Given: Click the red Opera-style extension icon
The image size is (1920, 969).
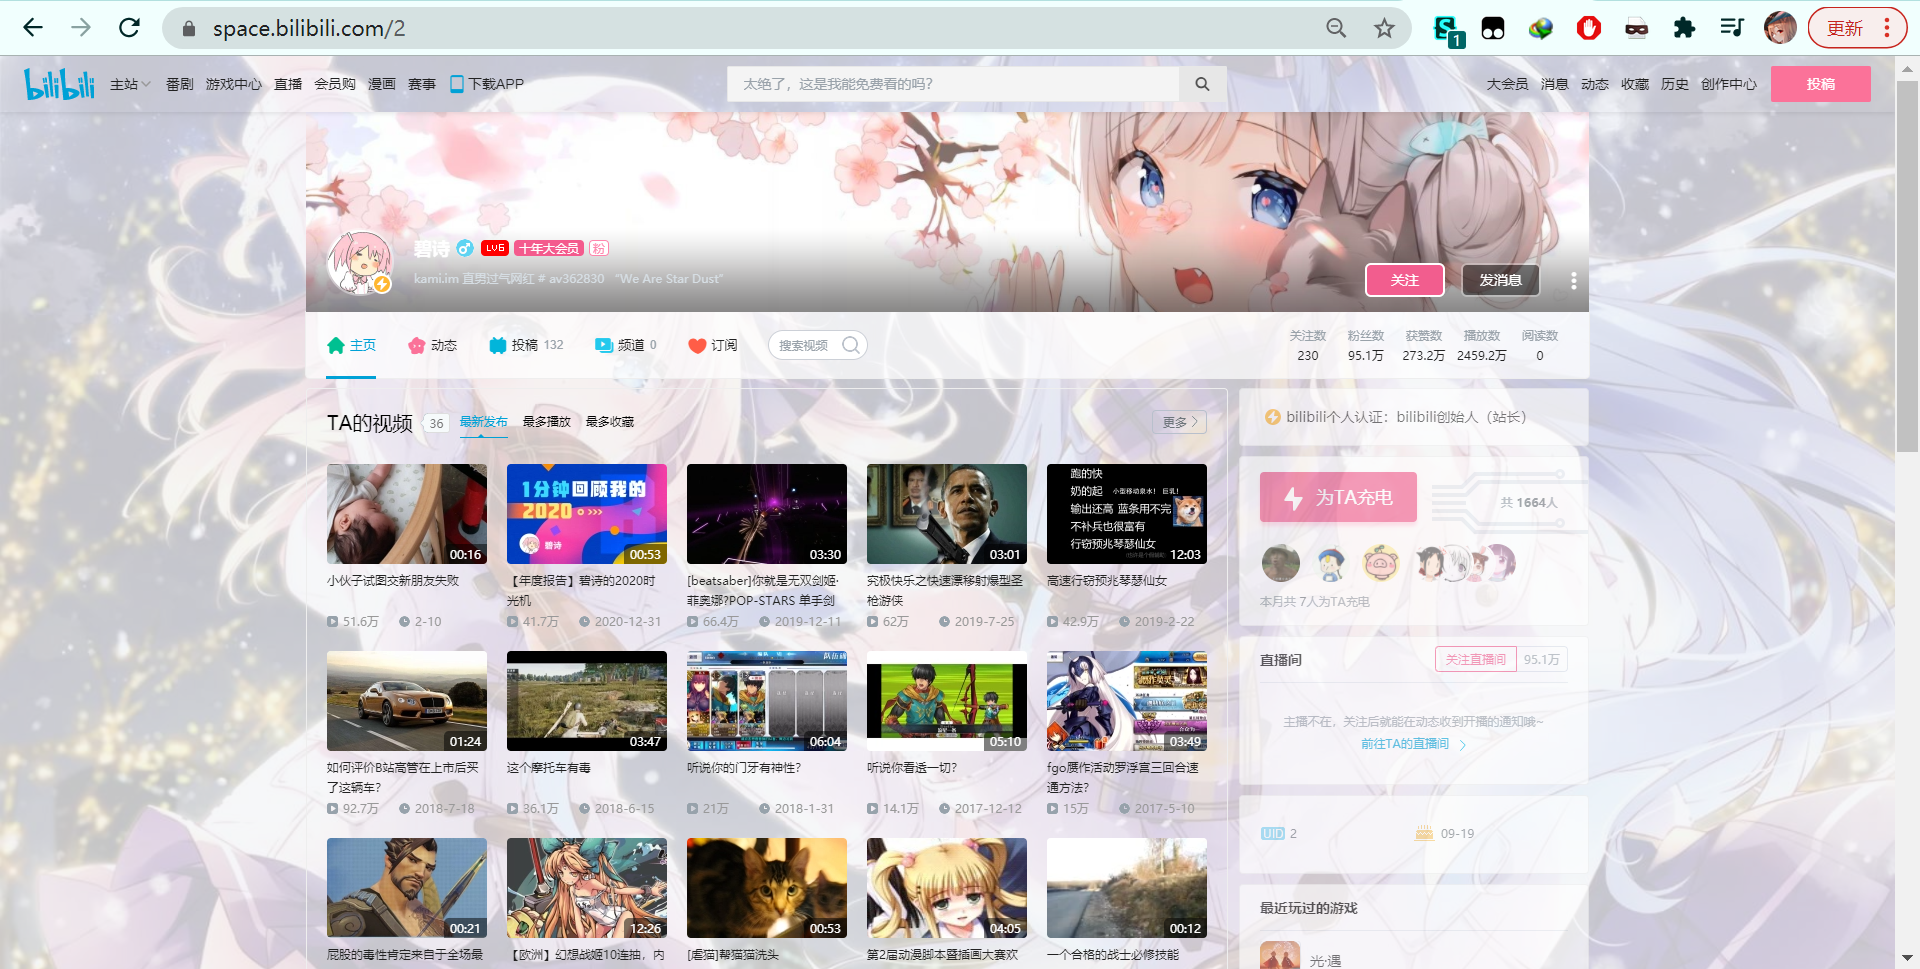Looking at the screenshot, I should (1588, 28).
